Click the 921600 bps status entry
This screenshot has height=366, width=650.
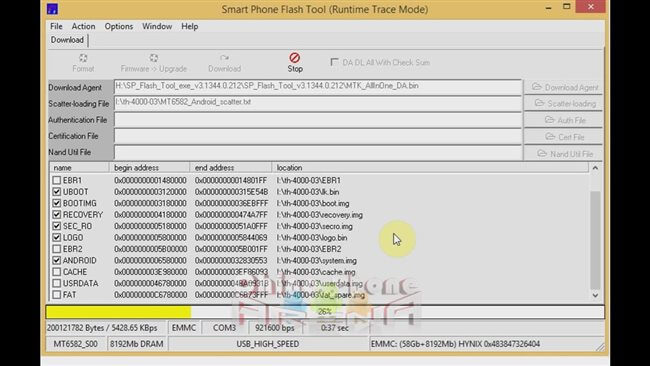tap(275, 328)
